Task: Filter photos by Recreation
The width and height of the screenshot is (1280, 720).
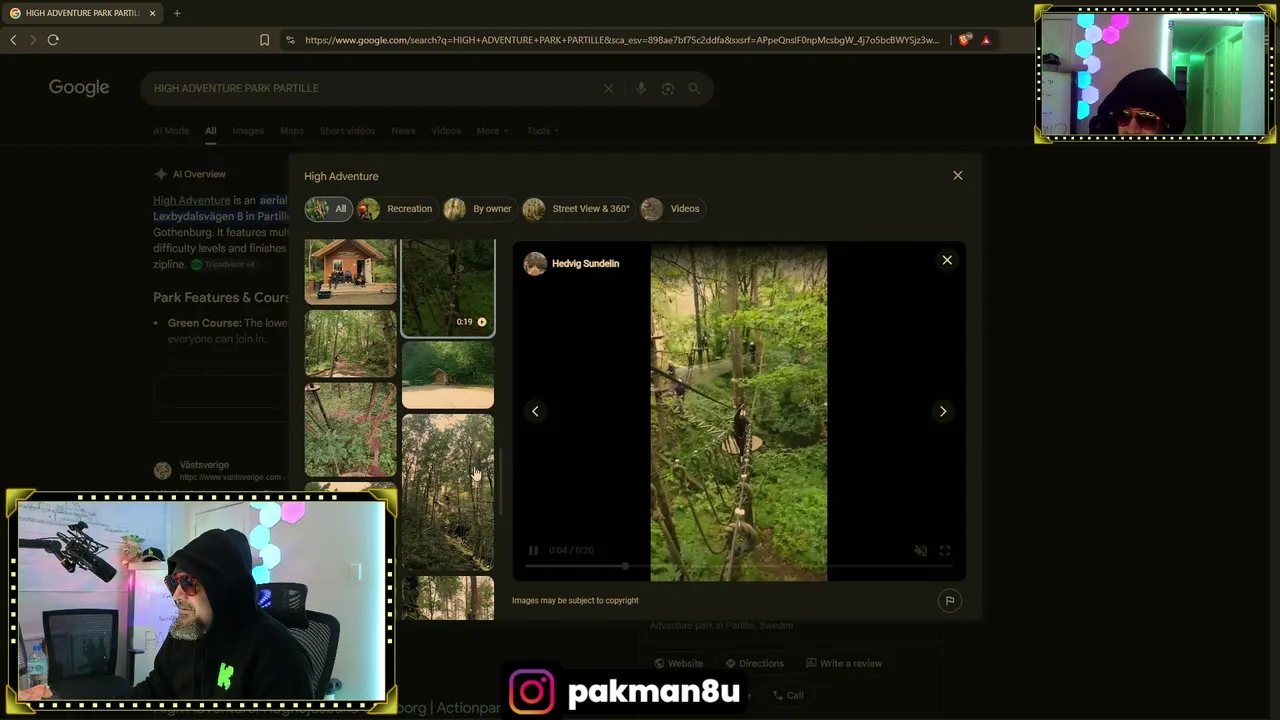Action: [396, 209]
